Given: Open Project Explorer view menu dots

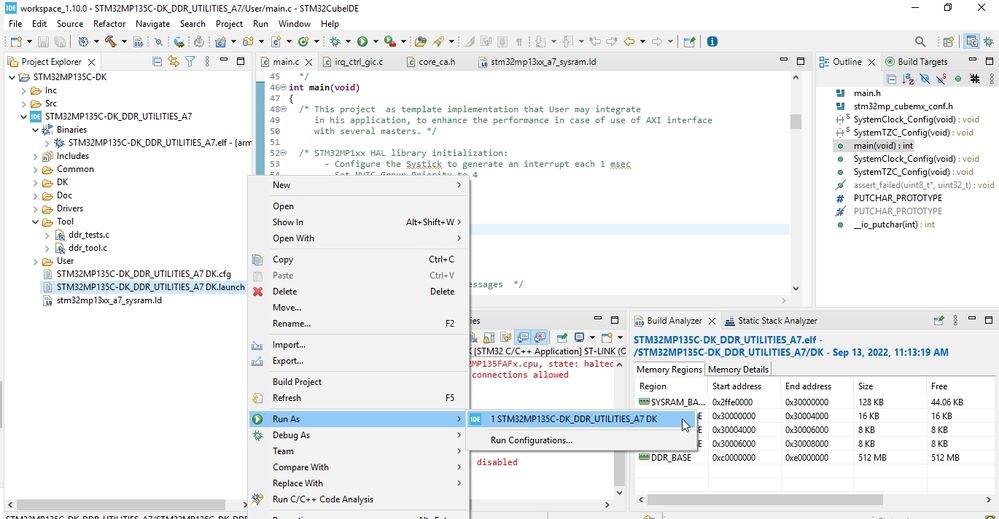Looking at the screenshot, I should pos(207,62).
